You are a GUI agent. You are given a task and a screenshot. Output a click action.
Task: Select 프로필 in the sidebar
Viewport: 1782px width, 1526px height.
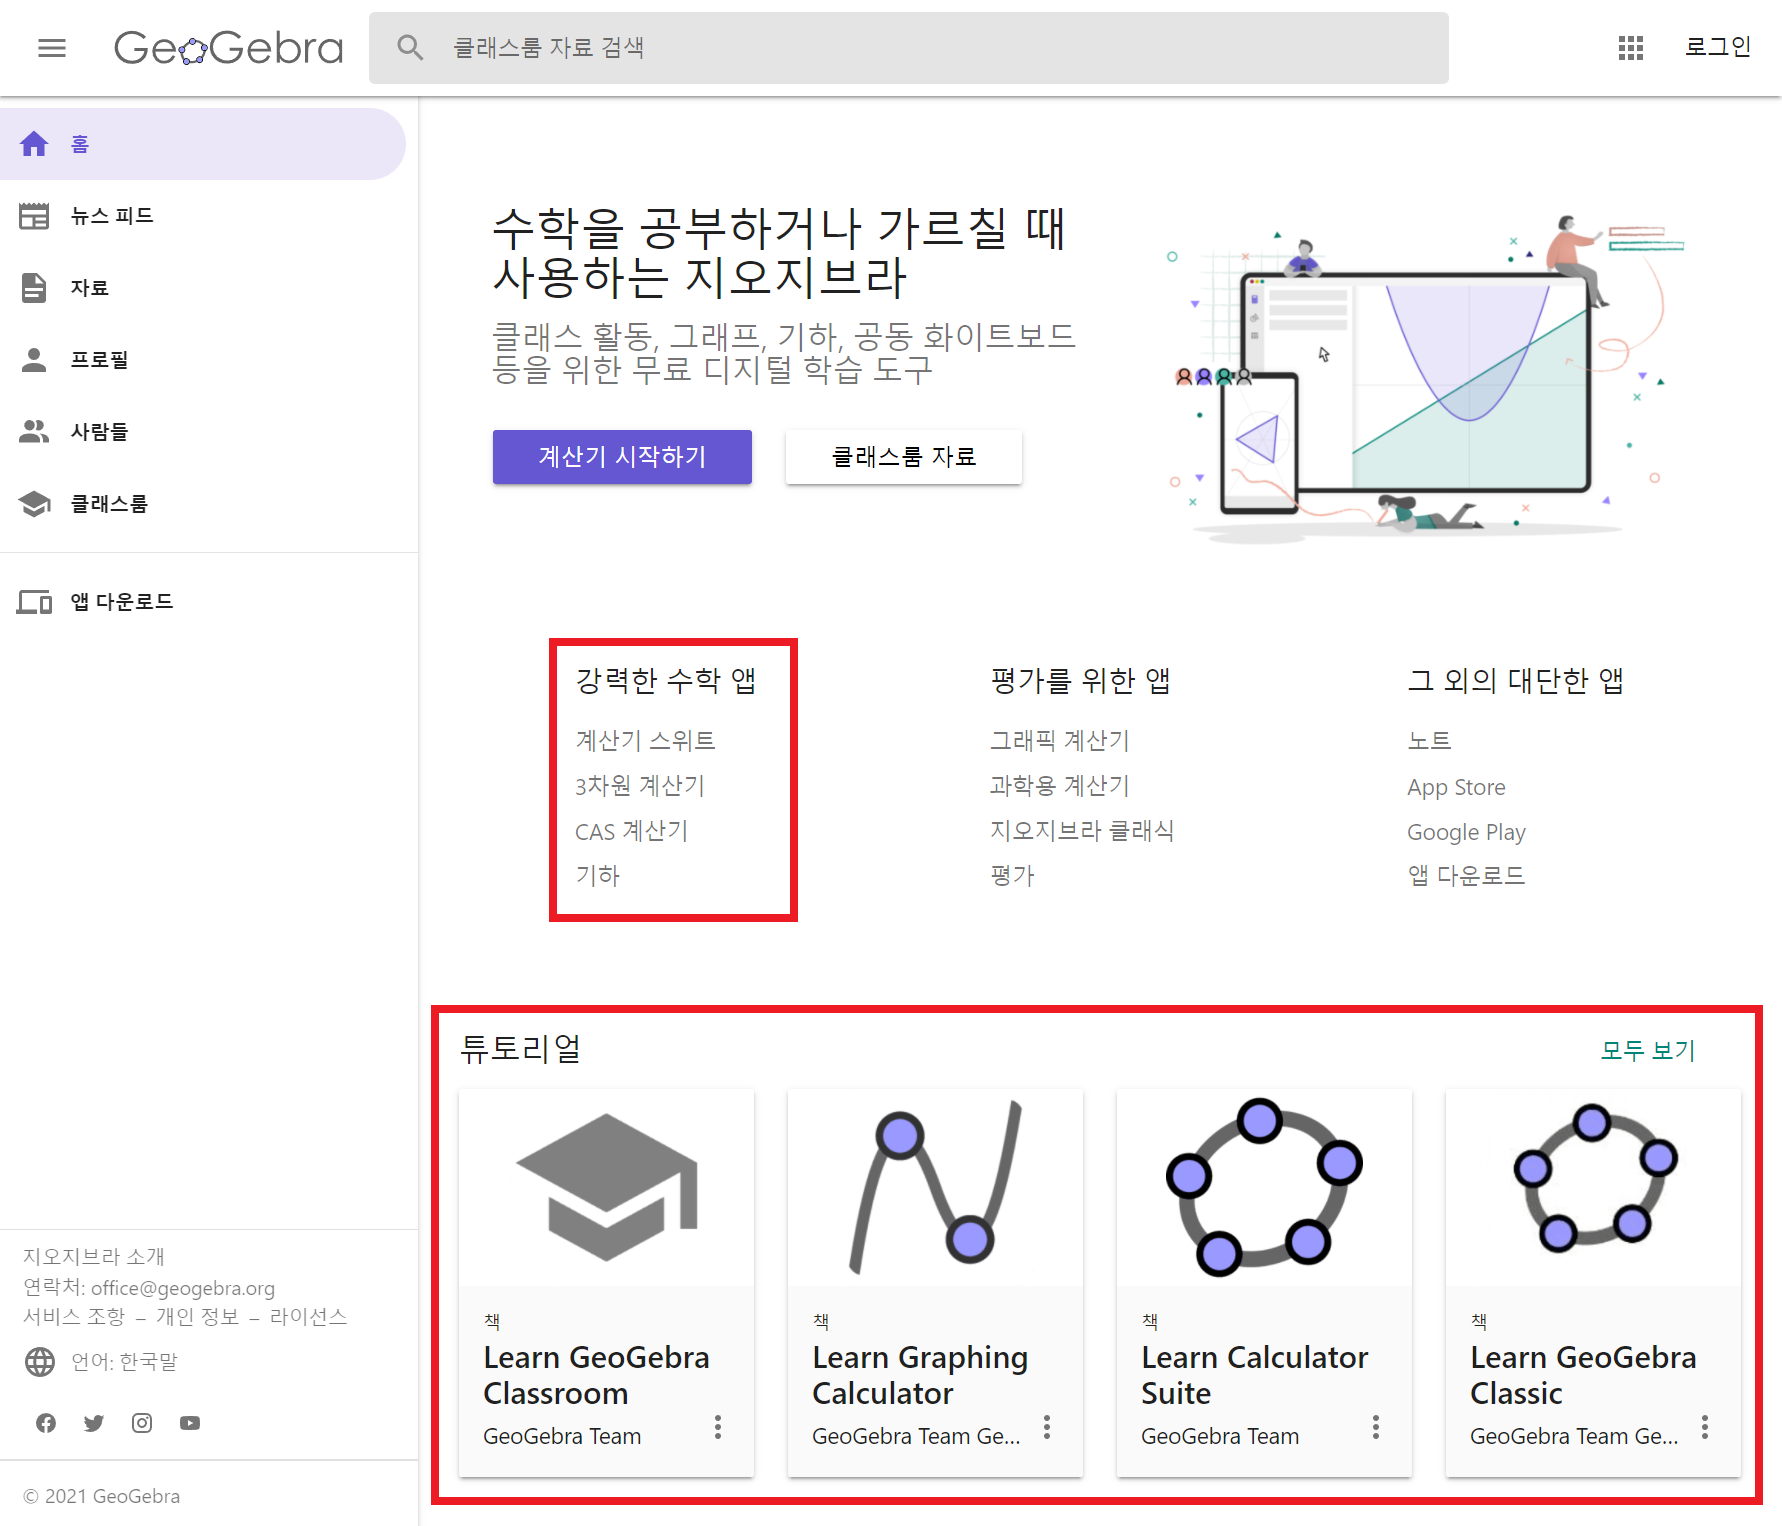click(203, 360)
